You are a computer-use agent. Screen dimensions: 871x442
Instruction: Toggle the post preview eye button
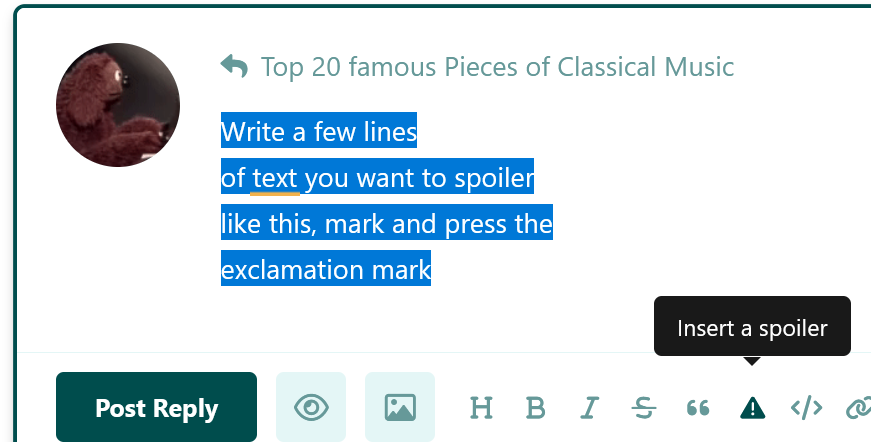(x=311, y=407)
